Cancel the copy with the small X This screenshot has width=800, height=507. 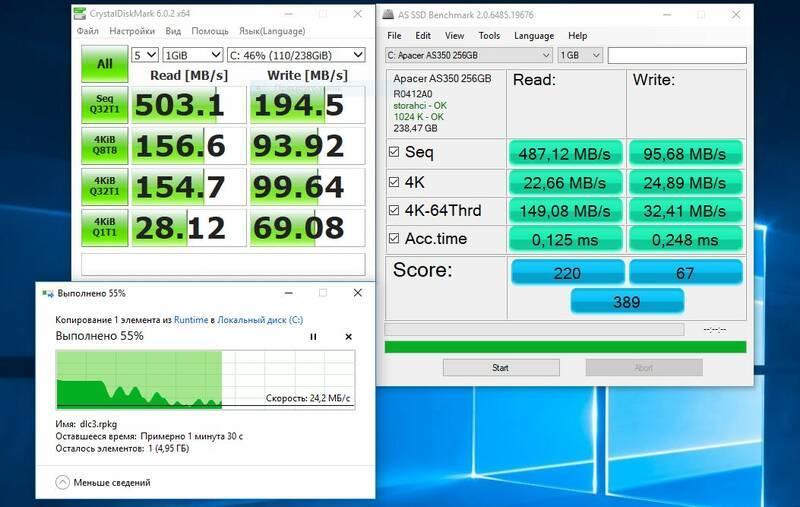pos(348,337)
